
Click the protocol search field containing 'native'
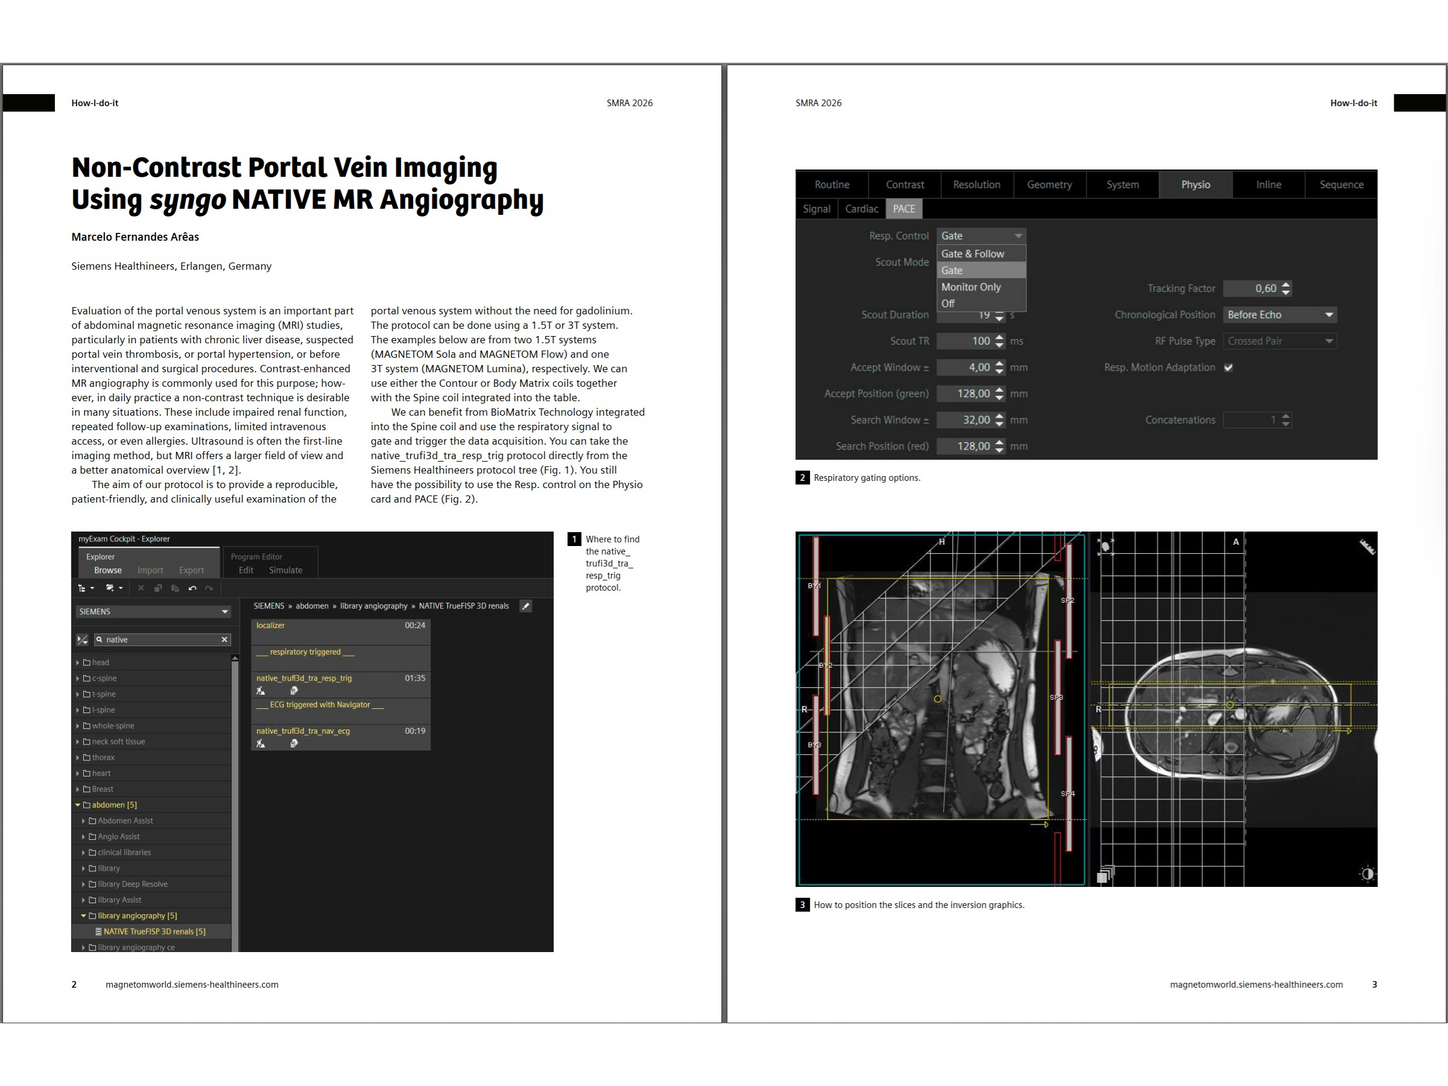(162, 640)
